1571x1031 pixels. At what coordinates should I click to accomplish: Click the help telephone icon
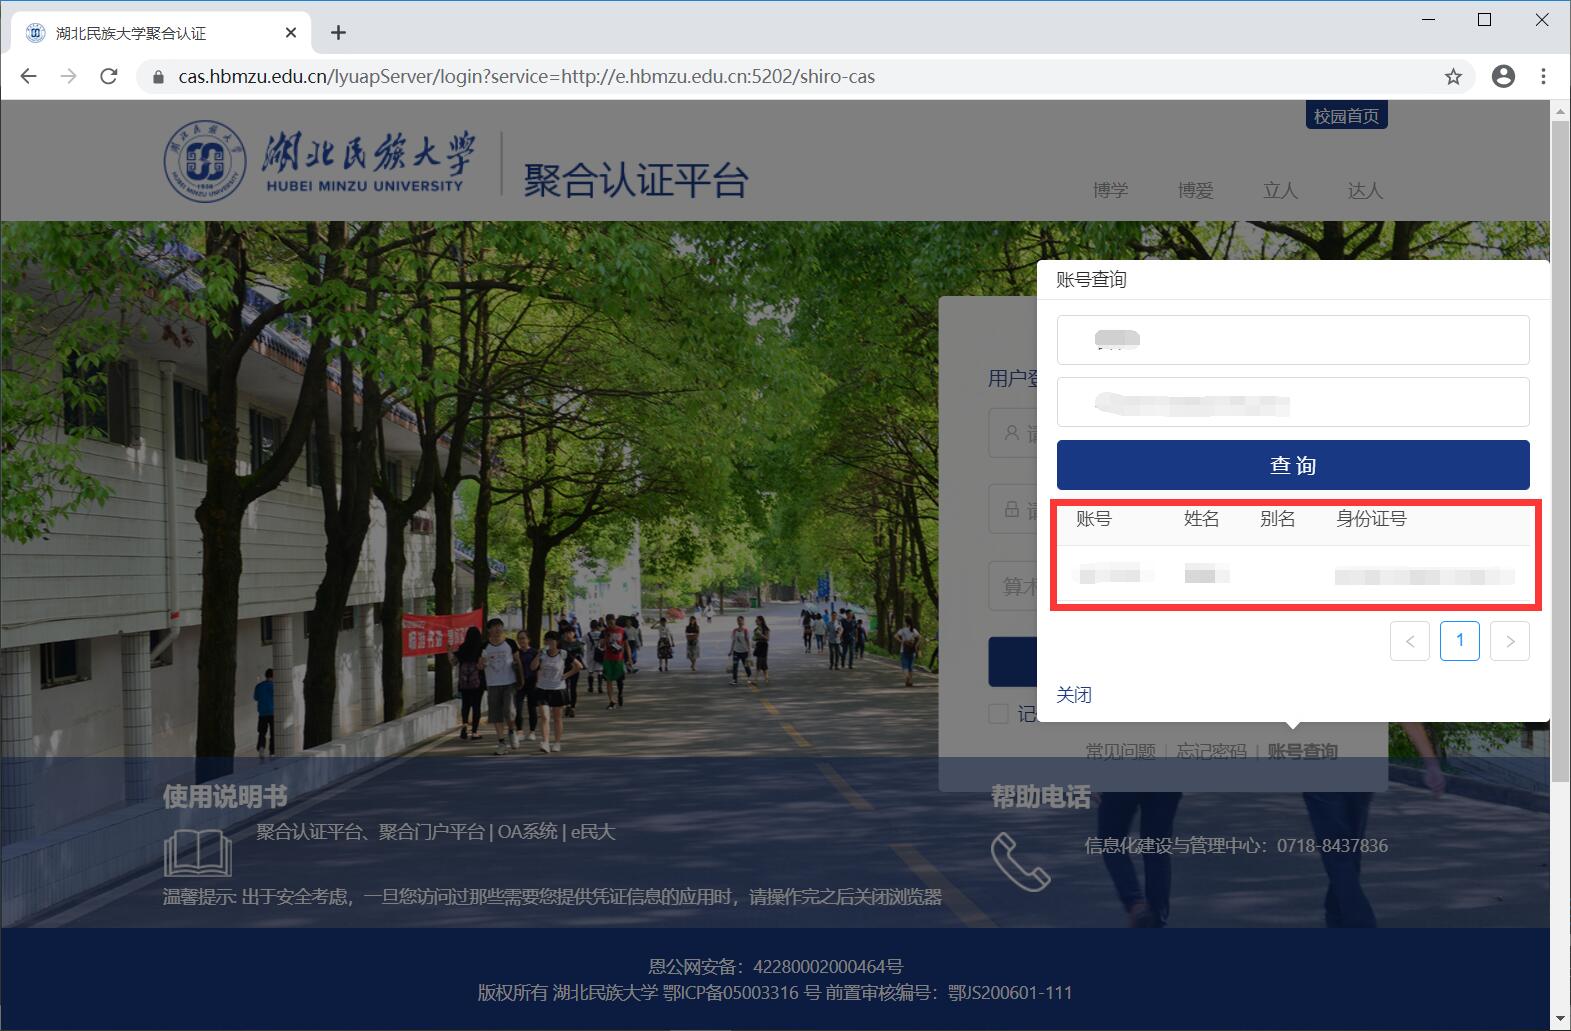click(x=1020, y=861)
